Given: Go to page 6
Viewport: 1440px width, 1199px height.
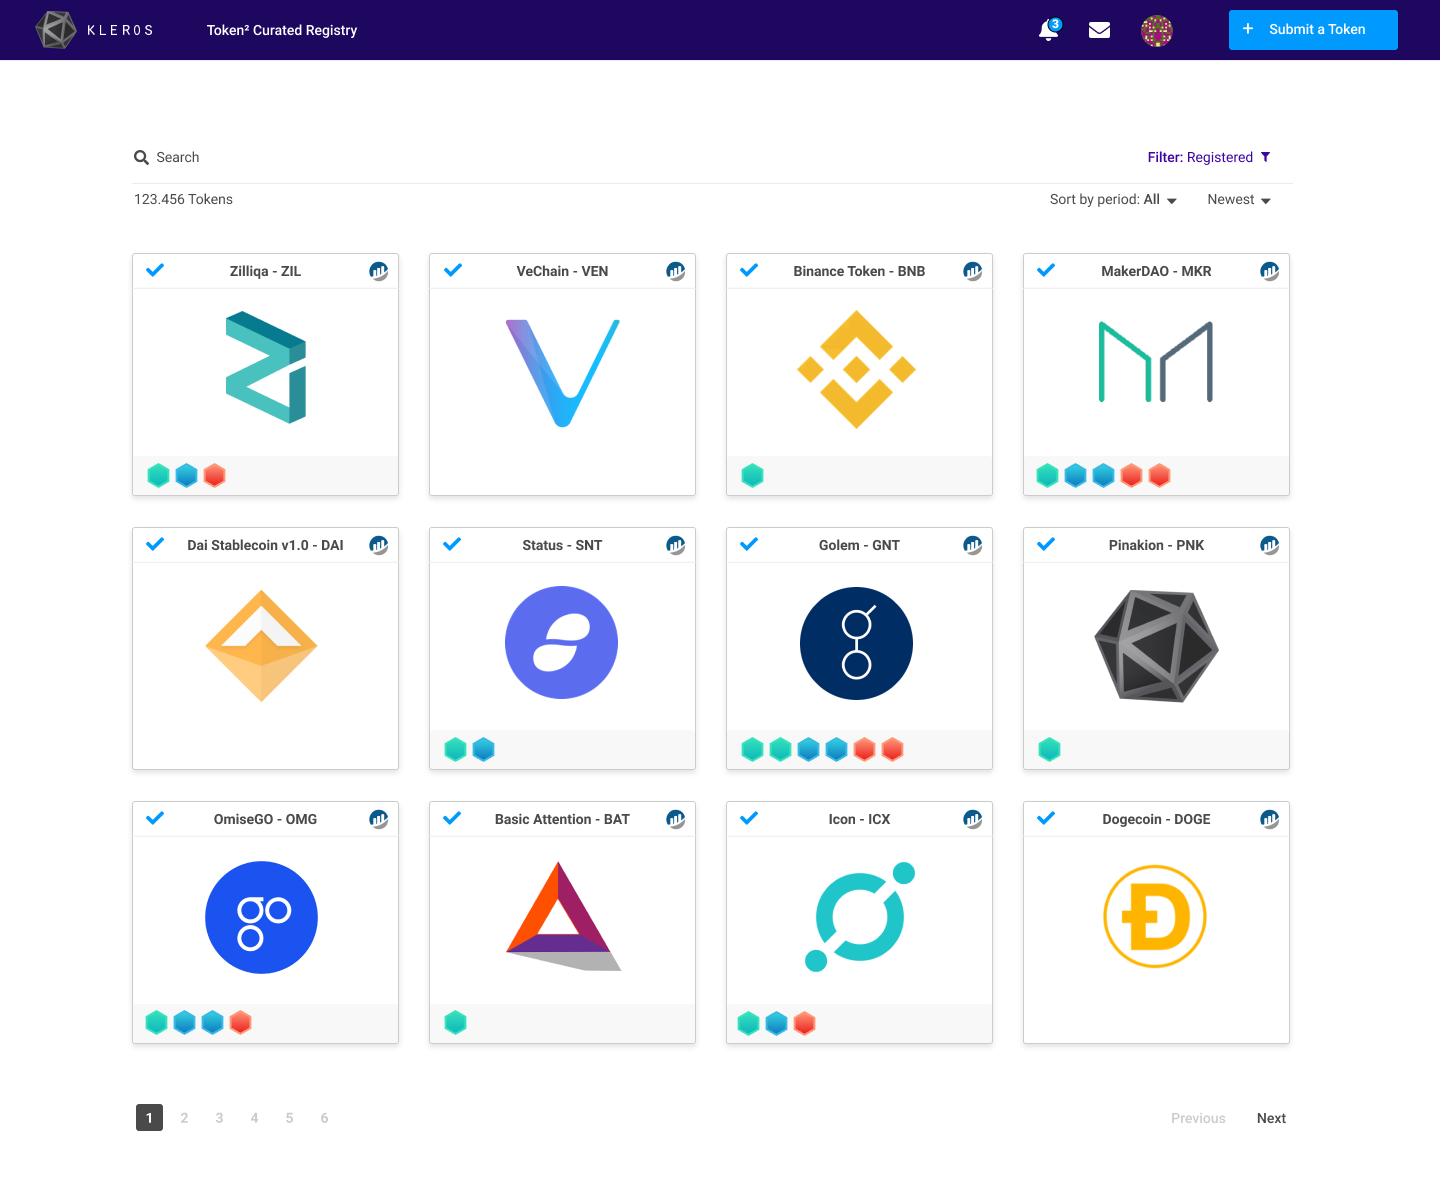Looking at the screenshot, I should click(324, 1118).
